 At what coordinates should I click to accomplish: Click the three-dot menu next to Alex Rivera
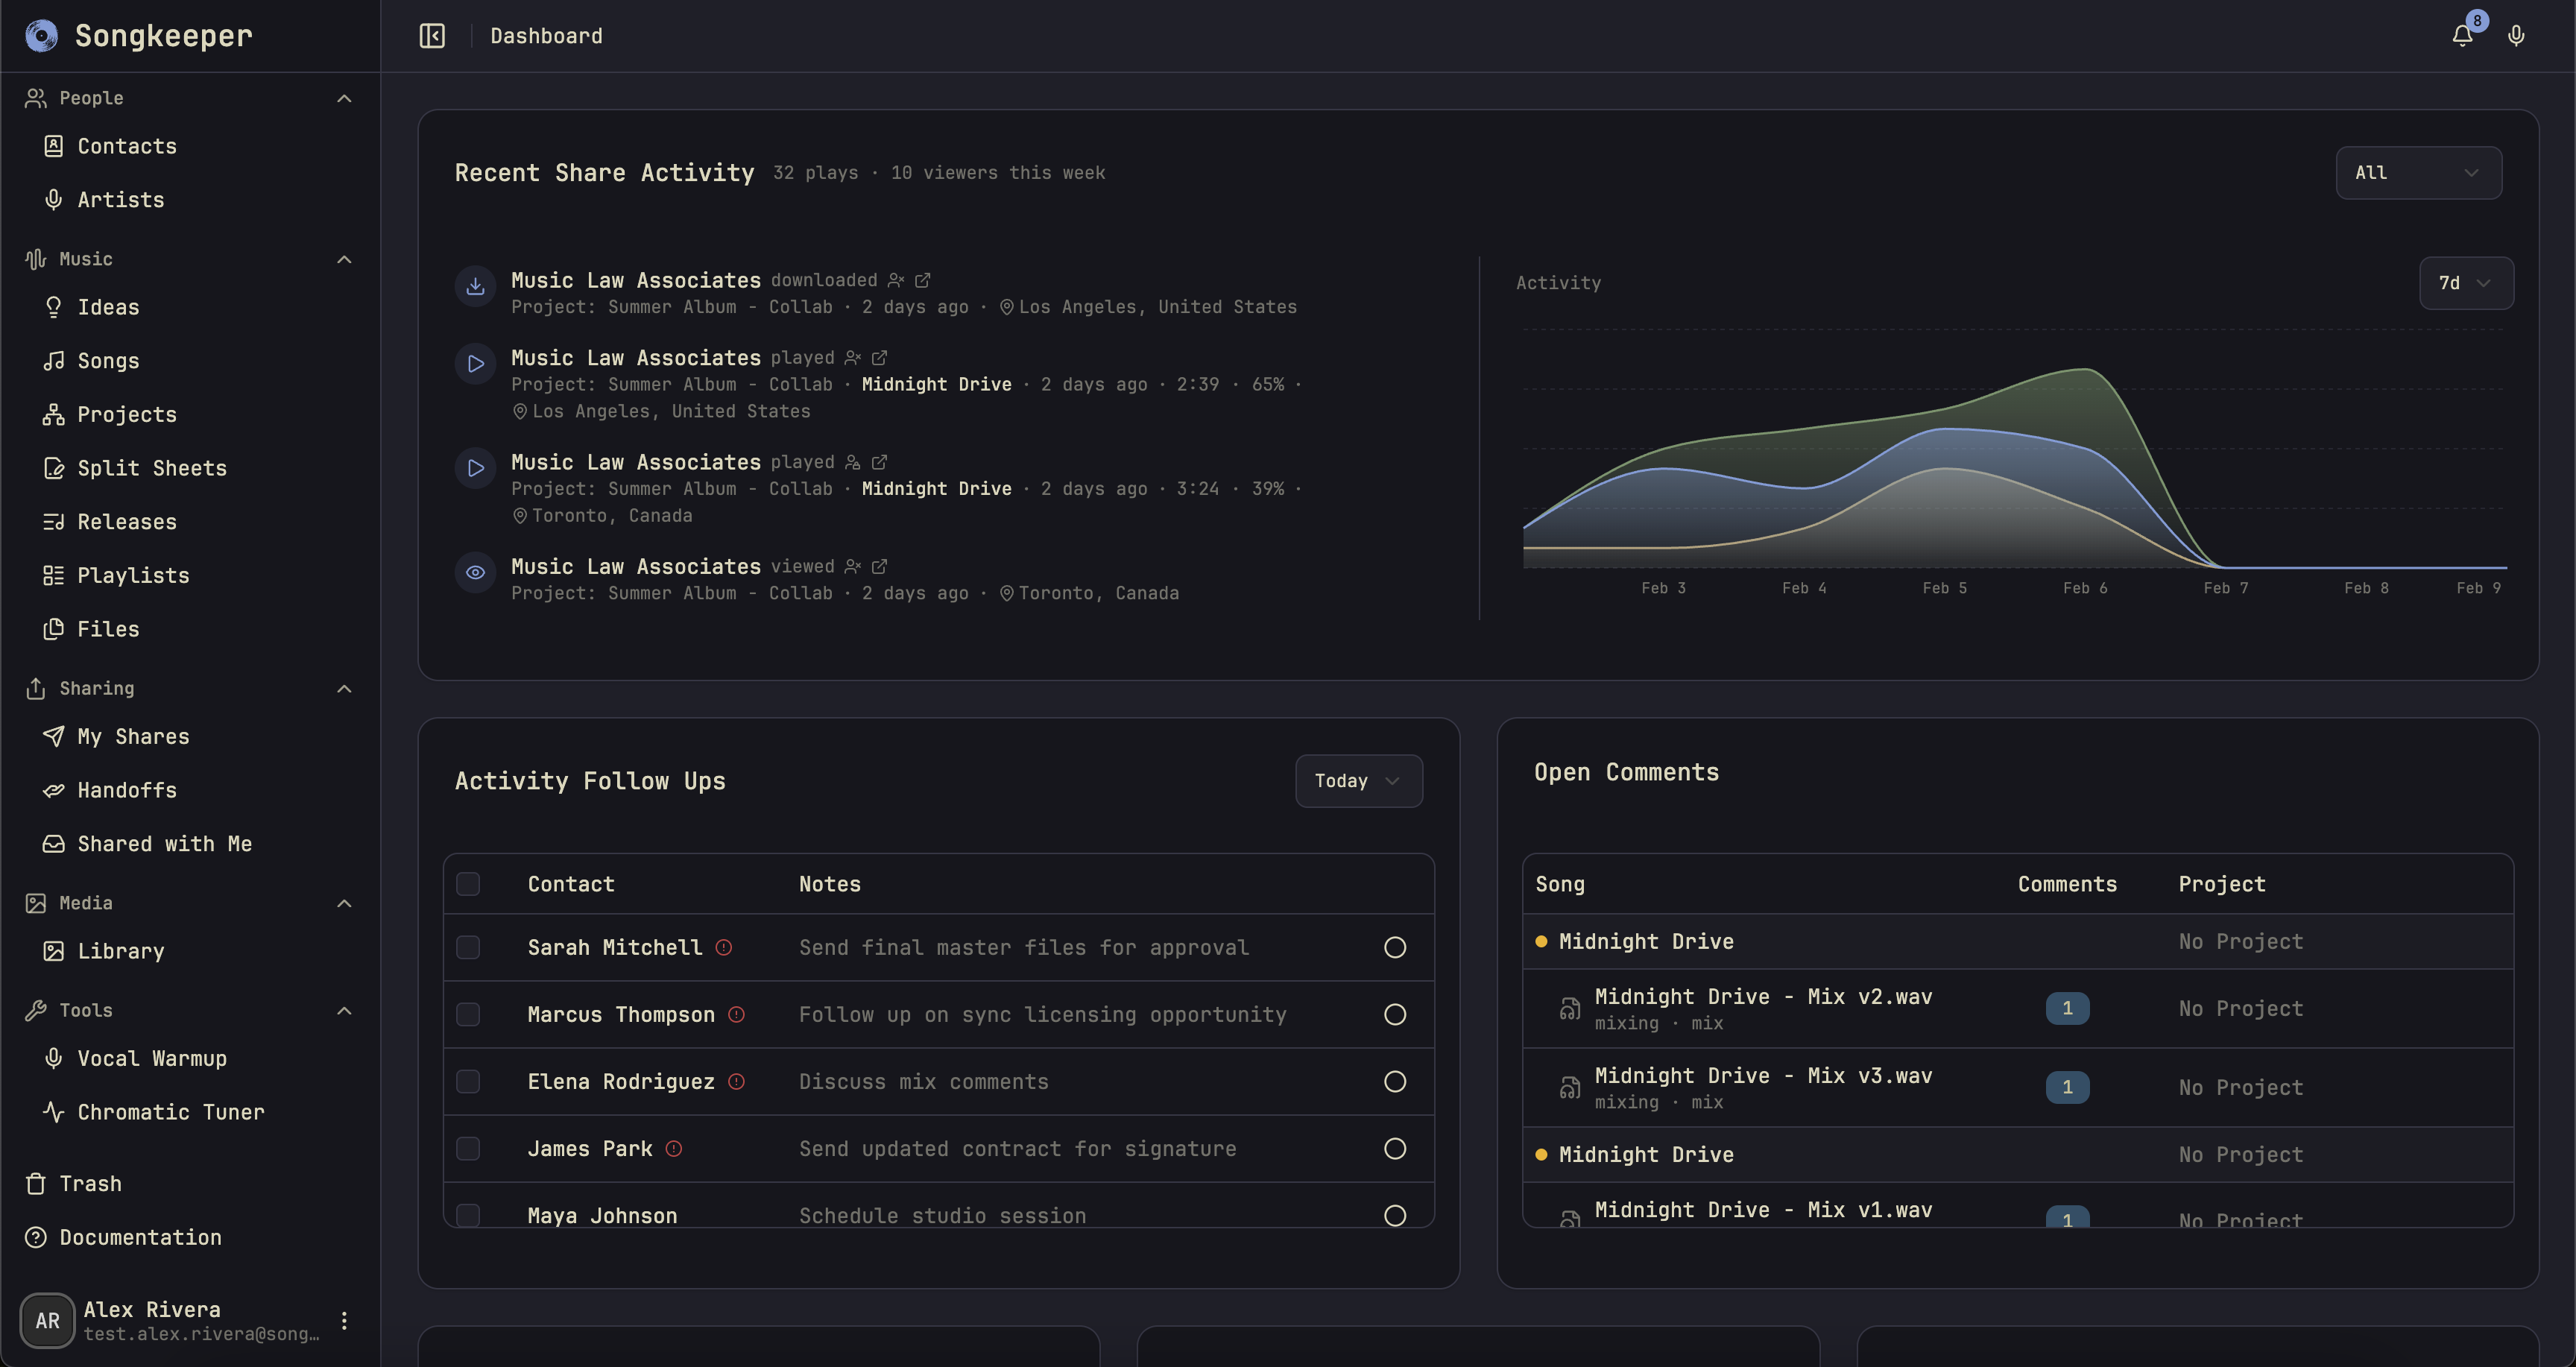(344, 1320)
